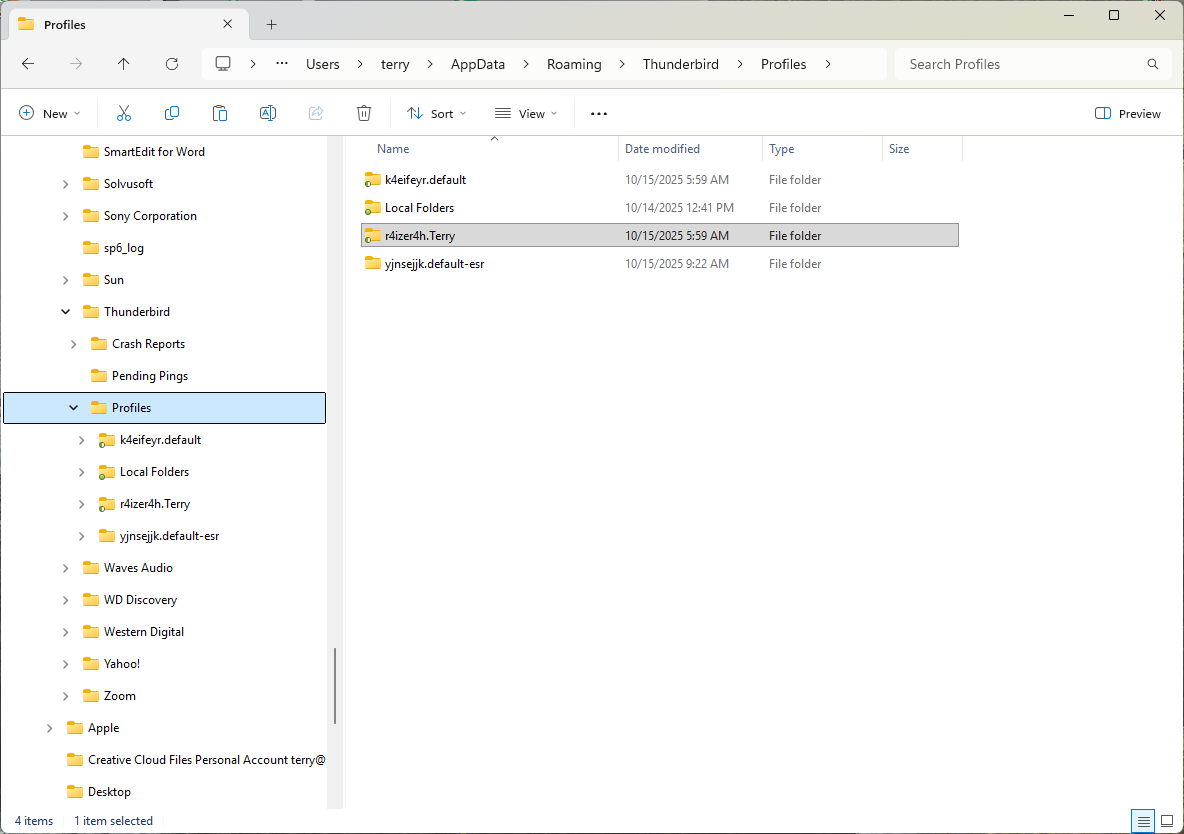The width and height of the screenshot is (1184, 834).
Task: Toggle the Preview pane
Action: 1128,114
